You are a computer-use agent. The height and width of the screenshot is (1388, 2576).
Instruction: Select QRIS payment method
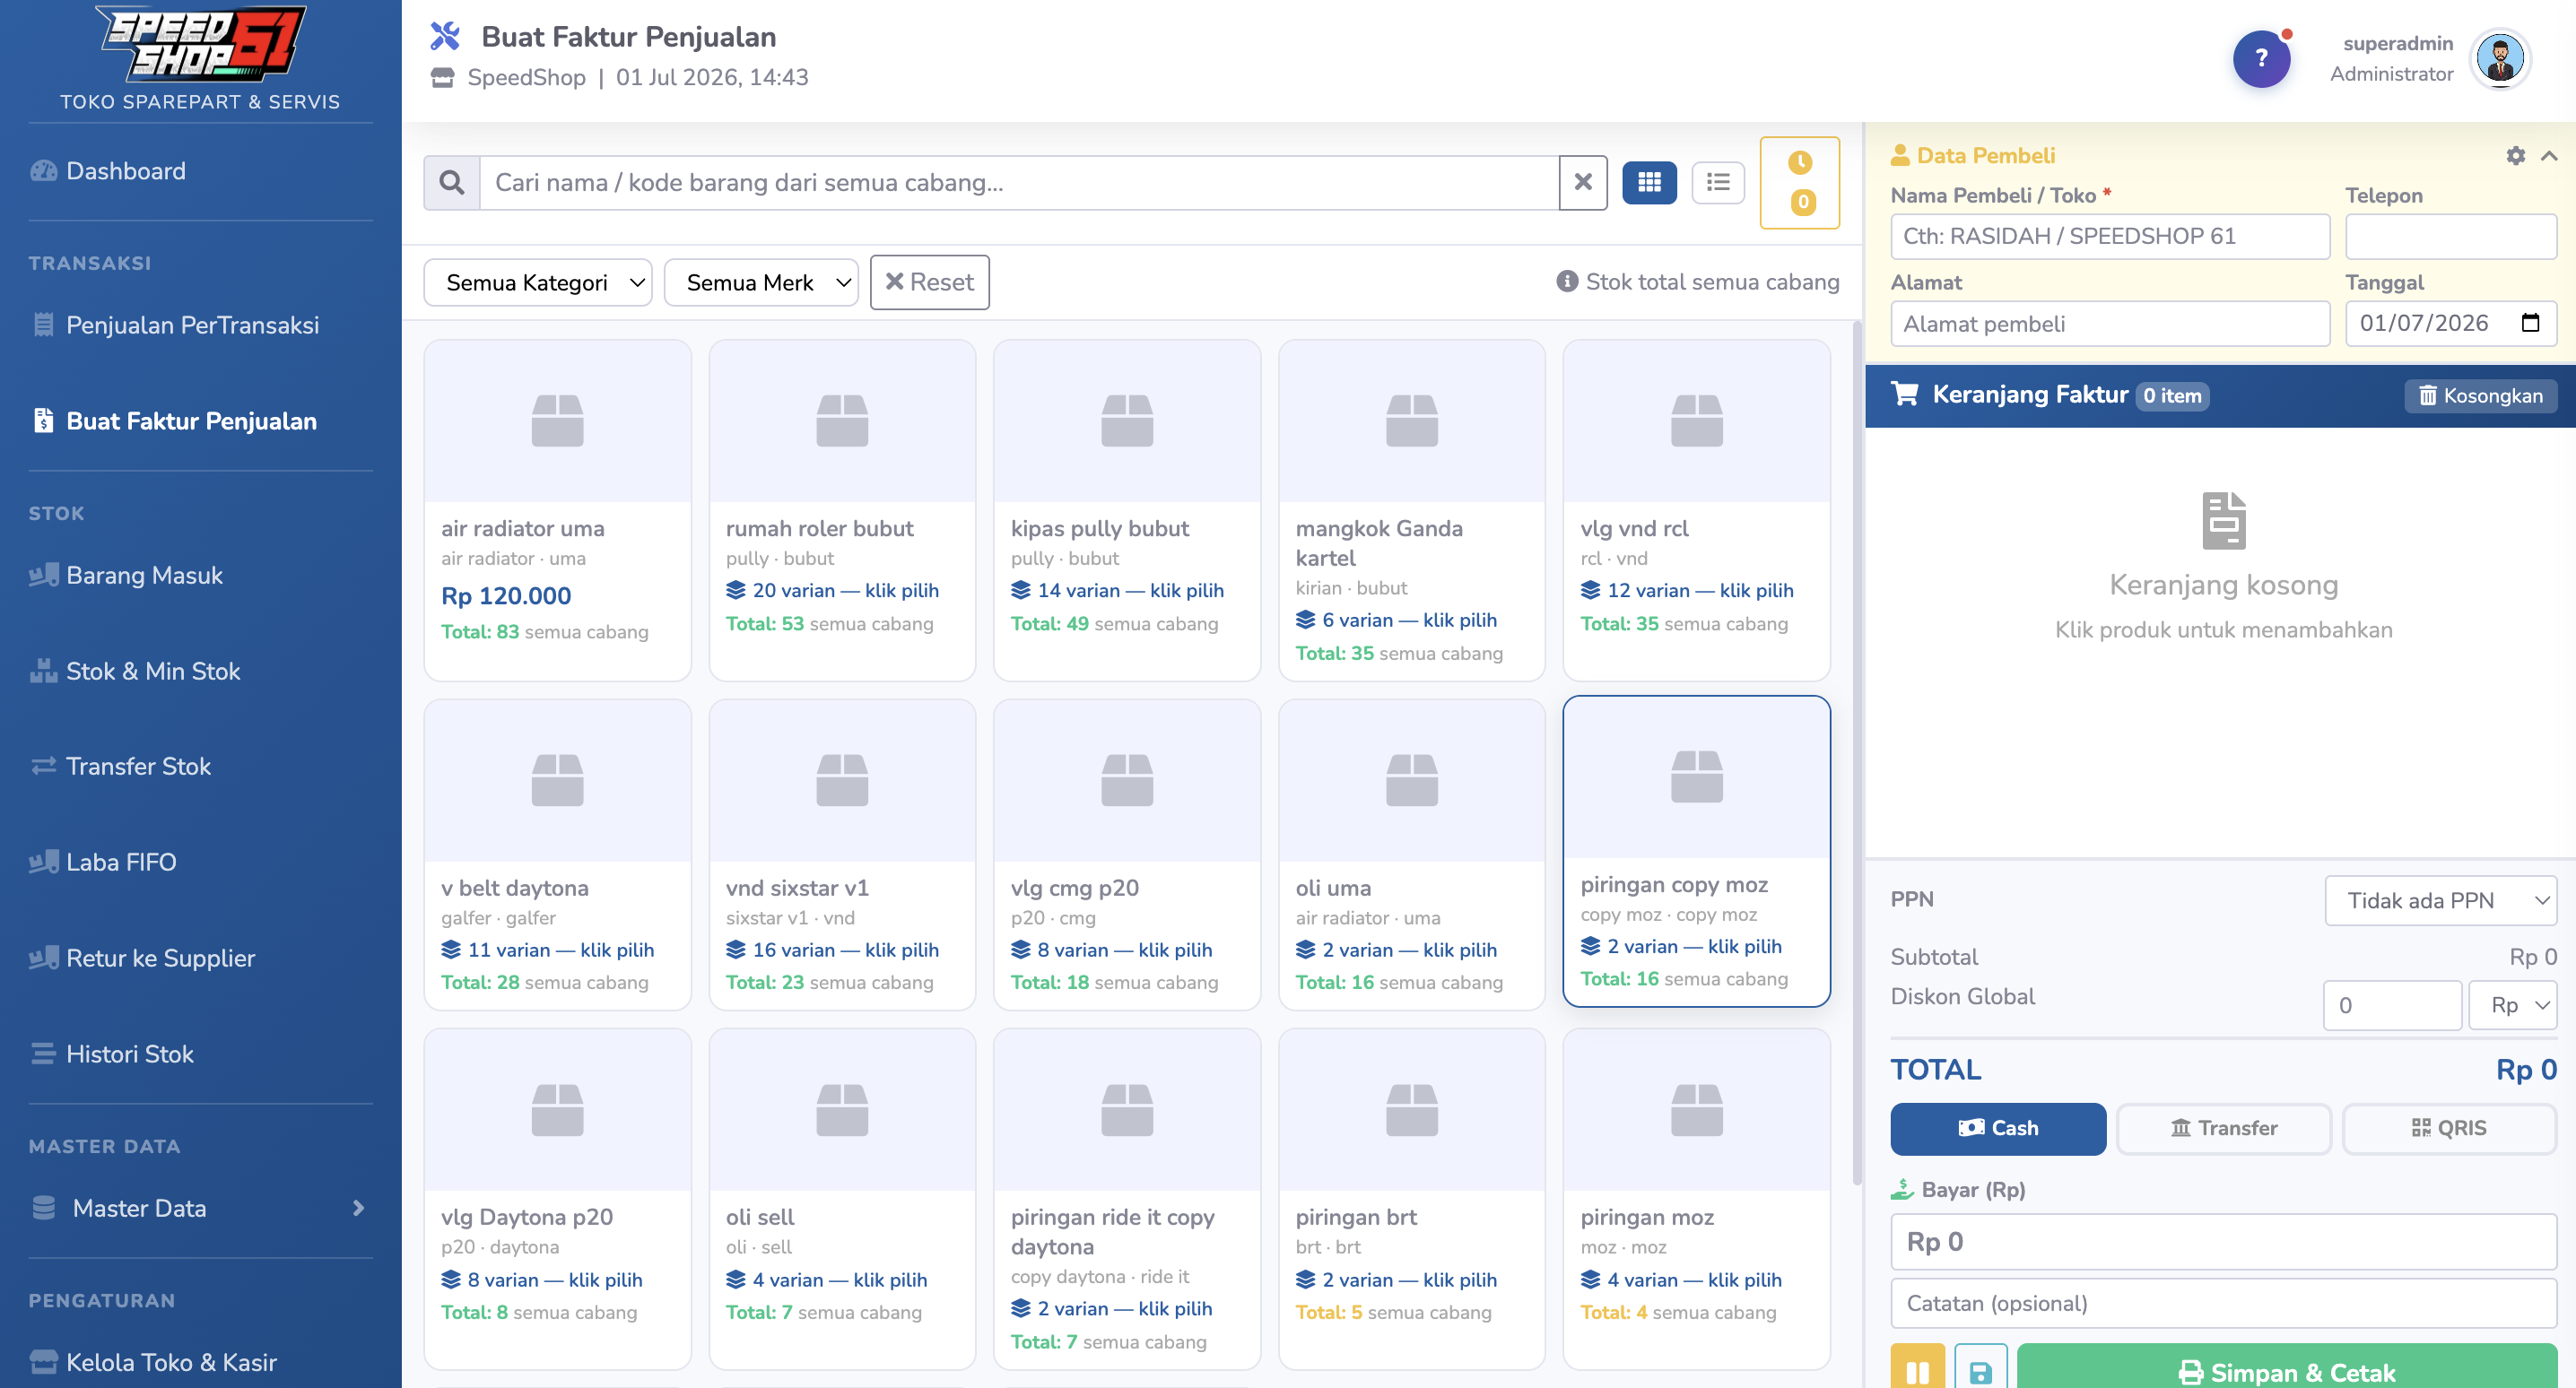coord(2449,1128)
